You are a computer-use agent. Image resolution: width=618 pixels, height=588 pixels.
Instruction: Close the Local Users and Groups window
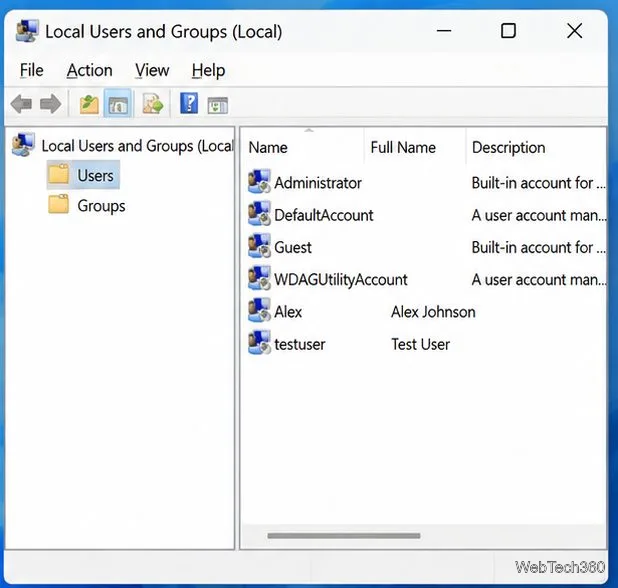point(575,31)
